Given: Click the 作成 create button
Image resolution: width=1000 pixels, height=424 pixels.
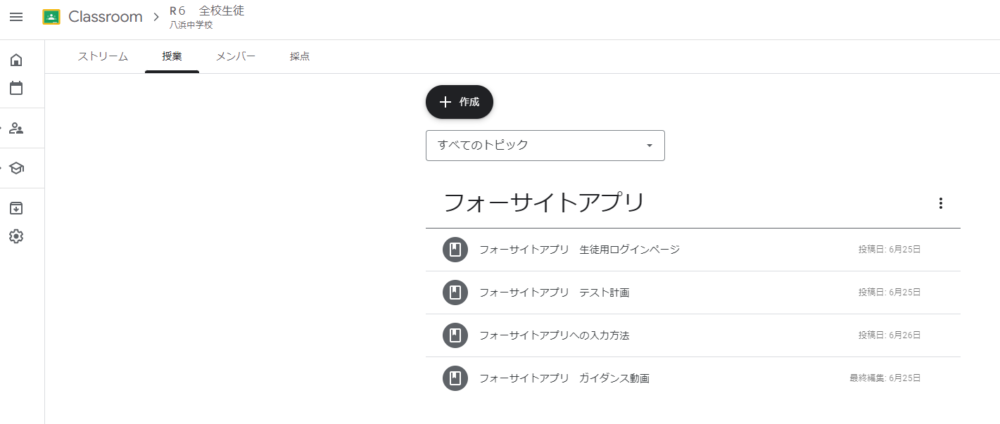Looking at the screenshot, I should (459, 102).
